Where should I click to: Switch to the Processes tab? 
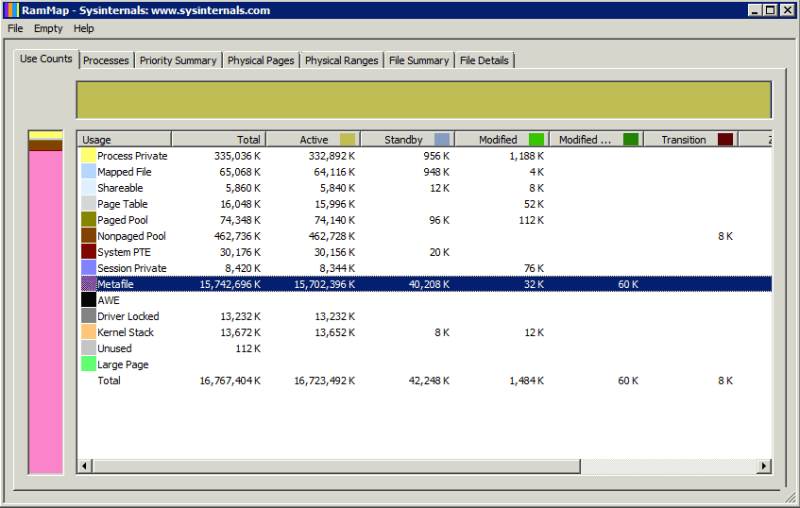(106, 60)
